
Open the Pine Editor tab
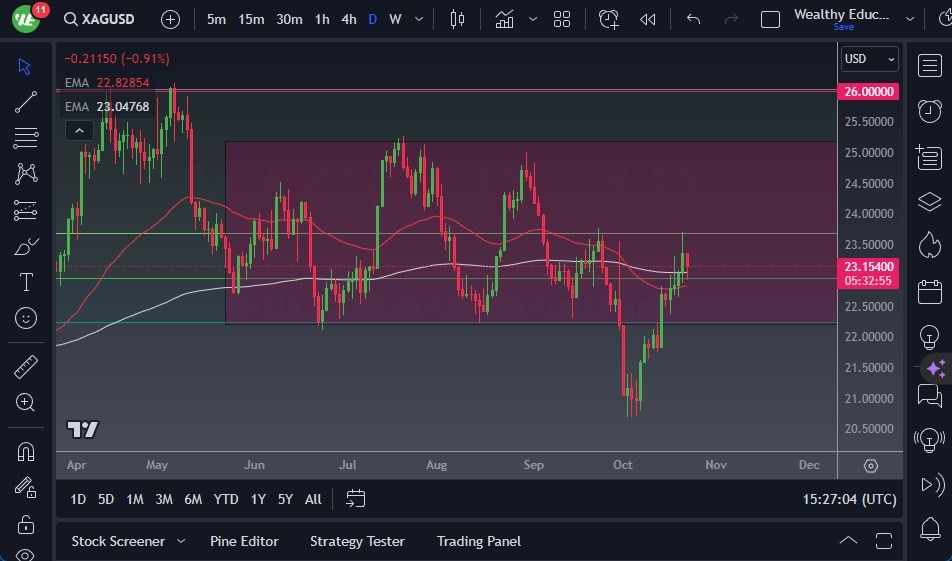pyautogui.click(x=244, y=541)
